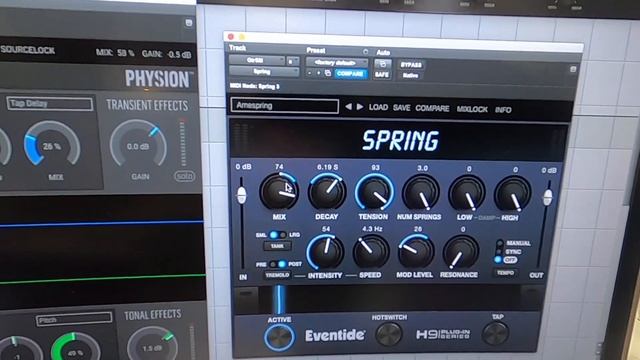Click the Physion tonal 1.5 dB gain knob
Image resolution: width=640 pixels, height=360 pixels.
pos(152,347)
